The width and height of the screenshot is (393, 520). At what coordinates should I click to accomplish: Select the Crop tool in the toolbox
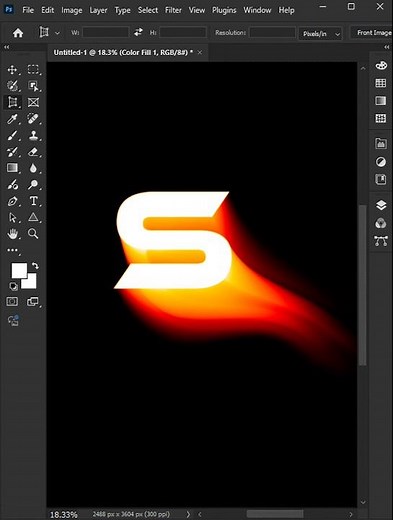(x=12, y=102)
